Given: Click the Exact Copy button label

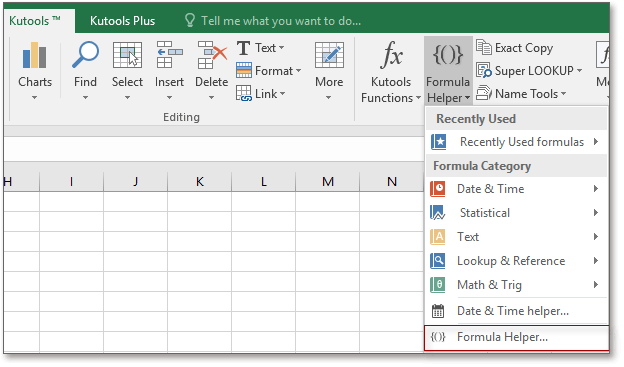Looking at the screenshot, I should [524, 48].
